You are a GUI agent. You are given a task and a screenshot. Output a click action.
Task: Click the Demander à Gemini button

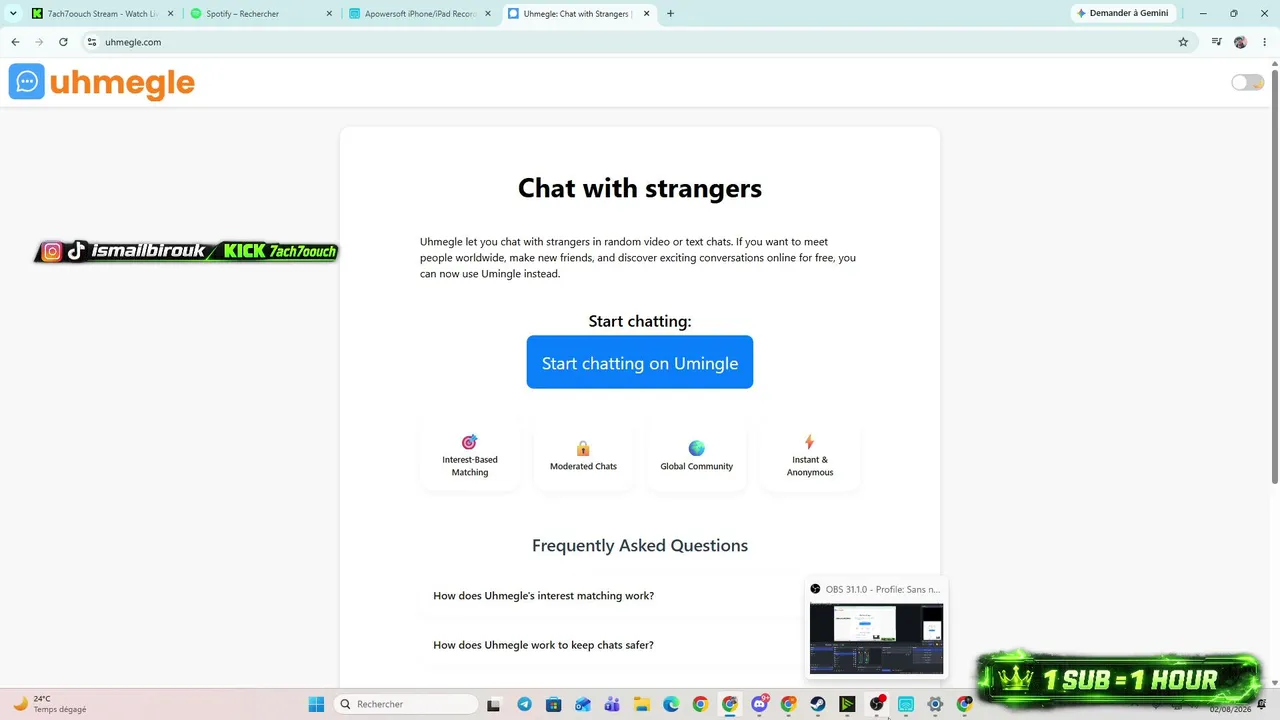pos(1124,13)
